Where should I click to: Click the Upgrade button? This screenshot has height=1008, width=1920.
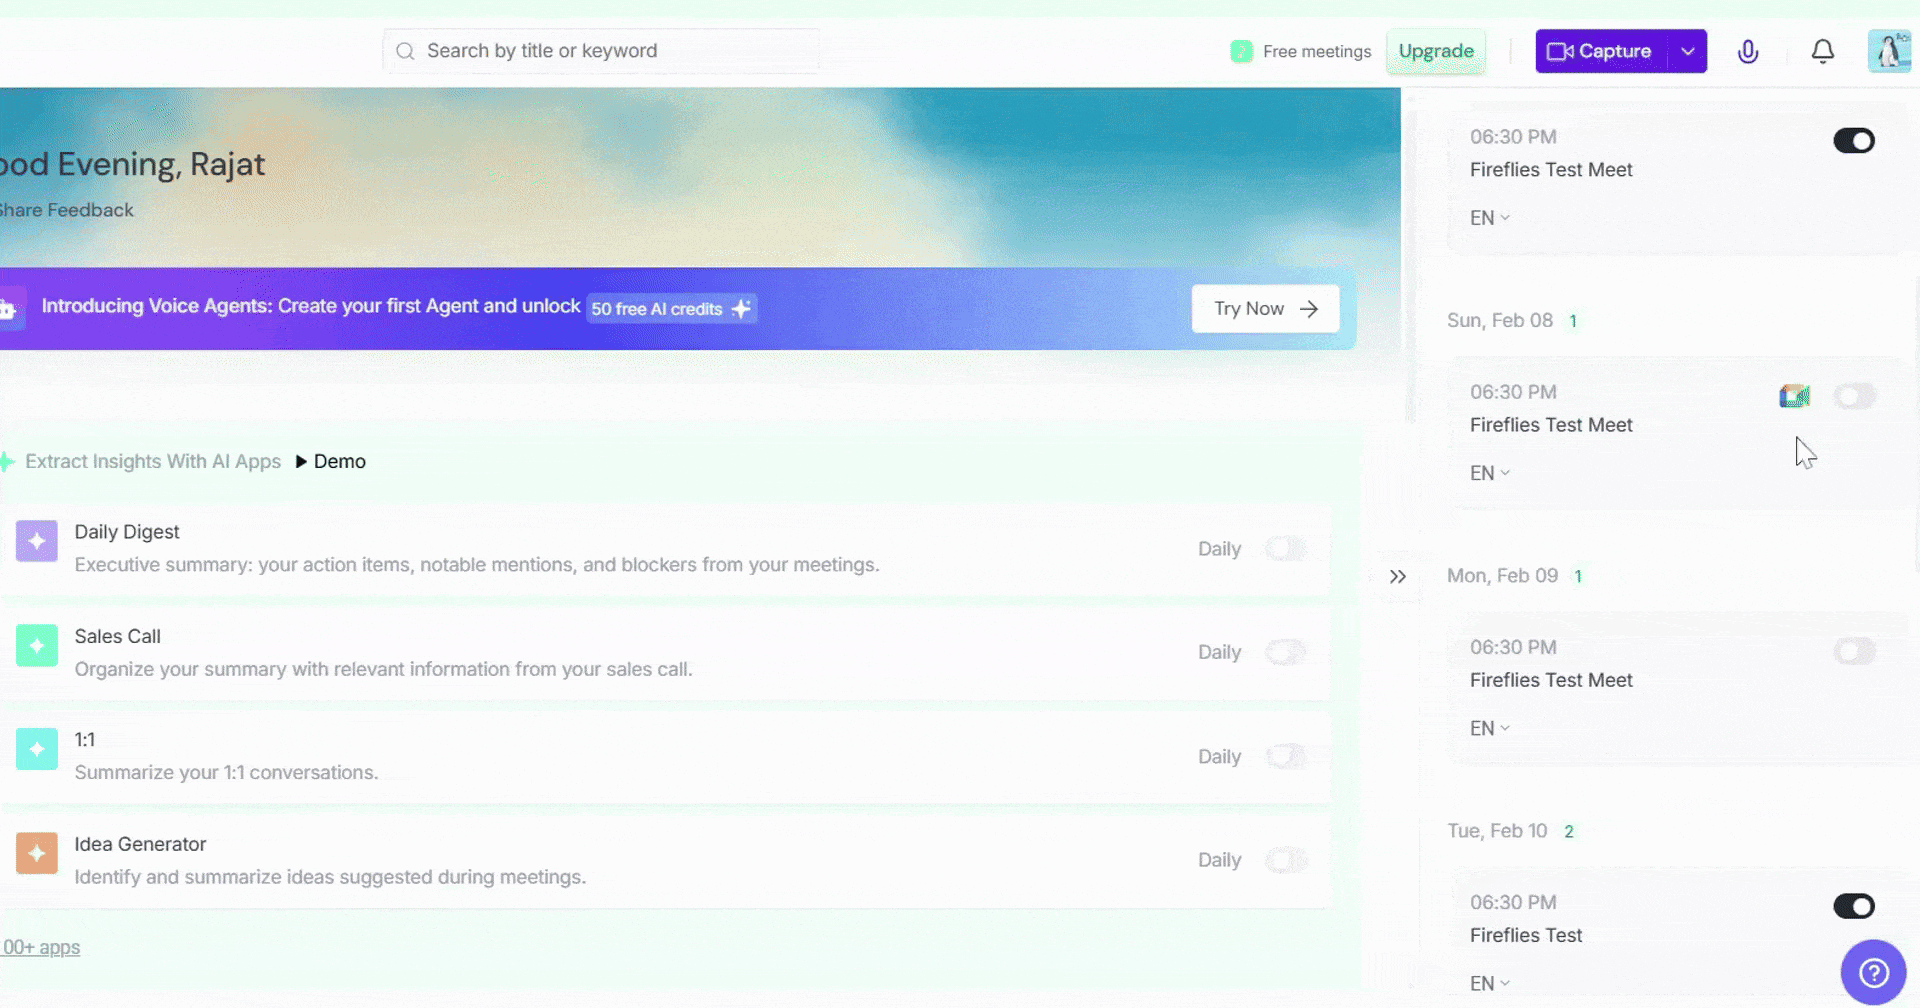[1436, 51]
